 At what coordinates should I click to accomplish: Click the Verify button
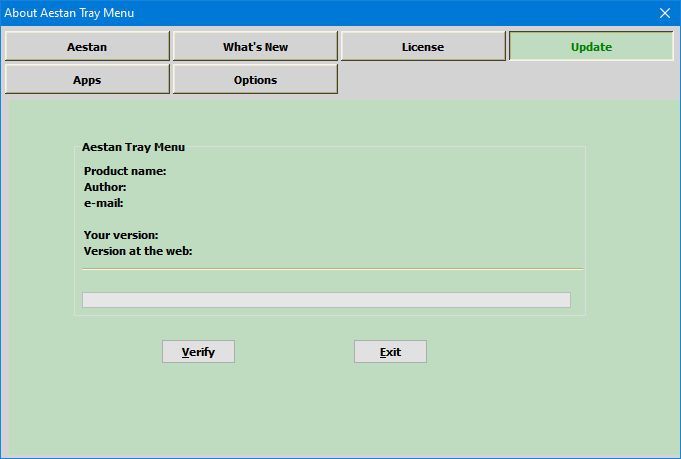point(198,351)
